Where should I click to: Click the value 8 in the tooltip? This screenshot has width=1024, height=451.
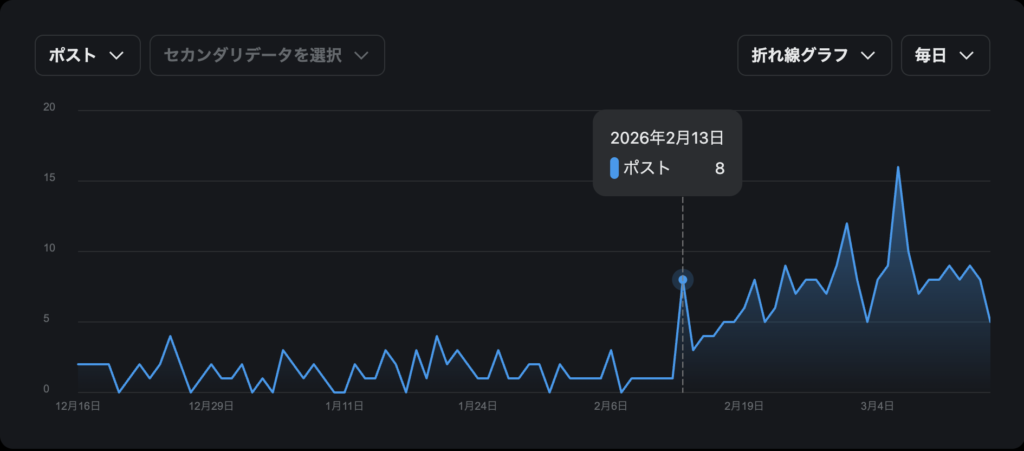coord(719,168)
